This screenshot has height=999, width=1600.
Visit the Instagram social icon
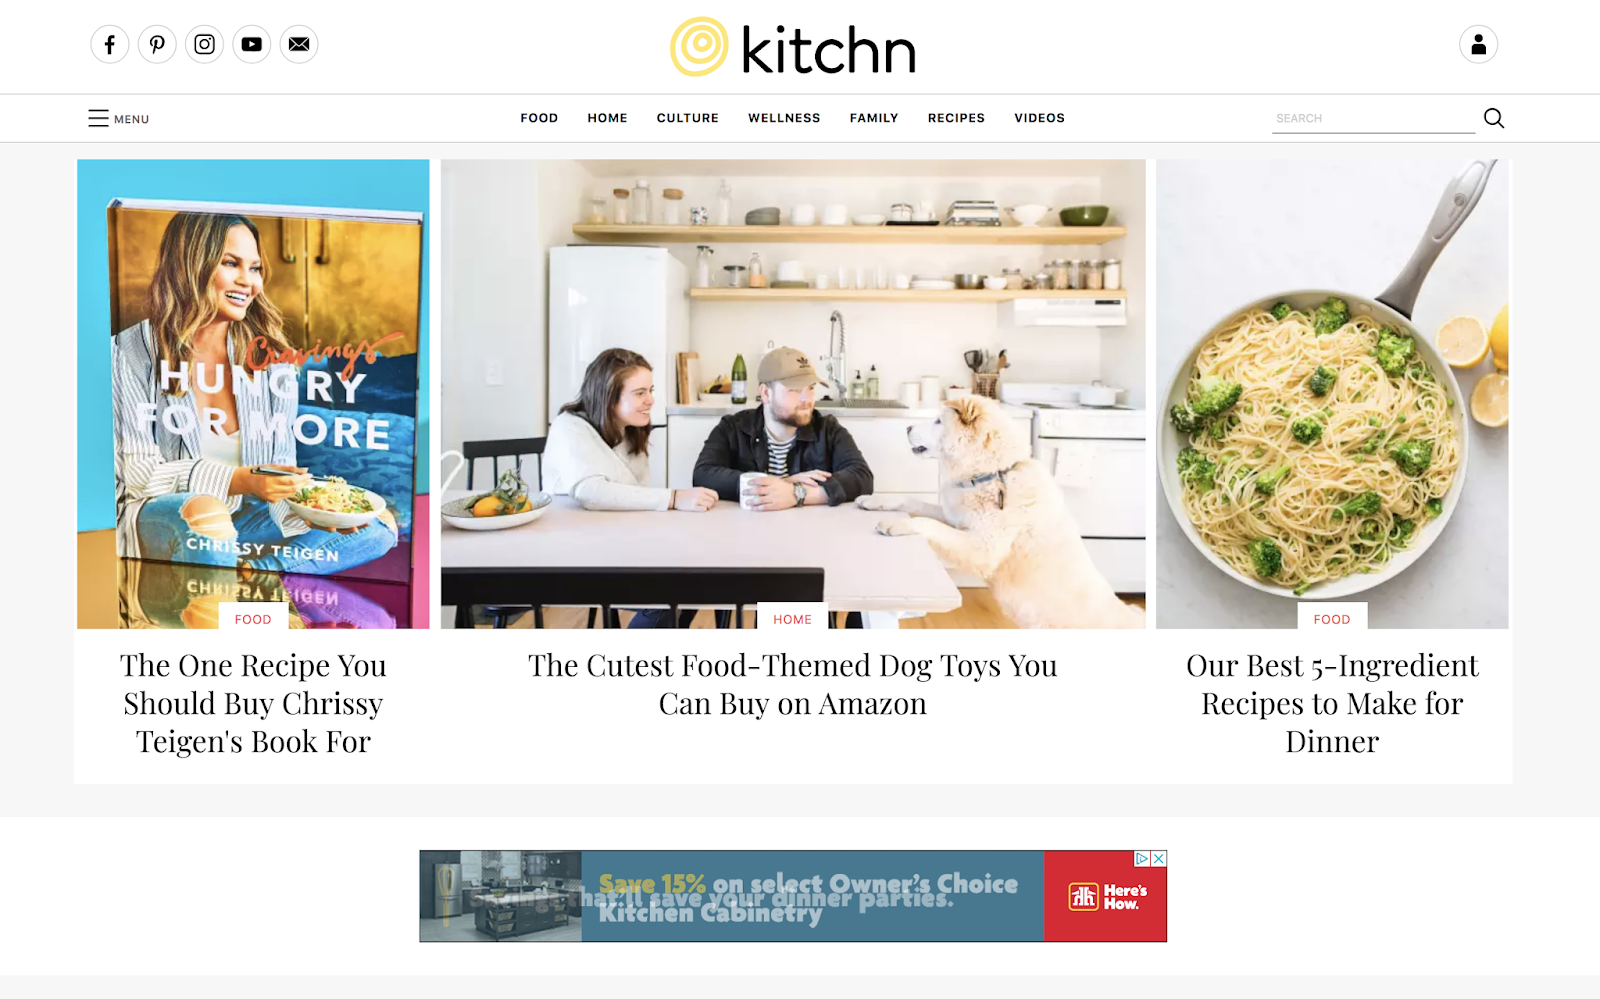(204, 44)
